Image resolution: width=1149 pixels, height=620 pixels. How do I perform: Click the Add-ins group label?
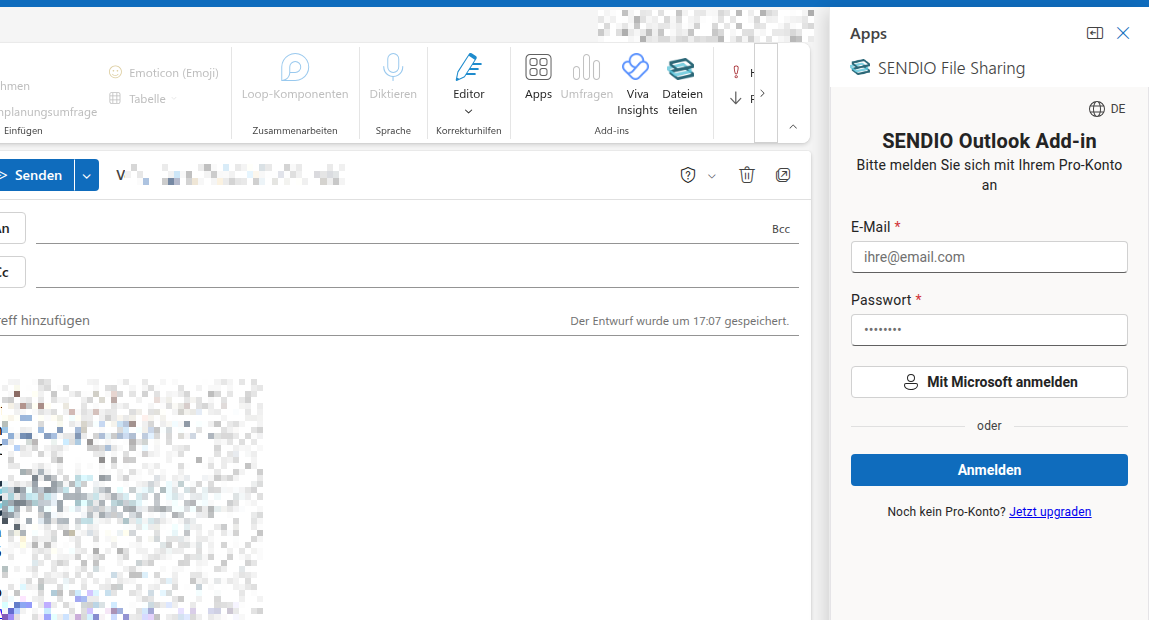[x=611, y=130]
